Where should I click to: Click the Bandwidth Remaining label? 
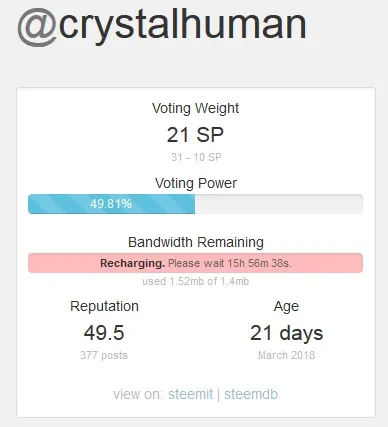pos(196,242)
